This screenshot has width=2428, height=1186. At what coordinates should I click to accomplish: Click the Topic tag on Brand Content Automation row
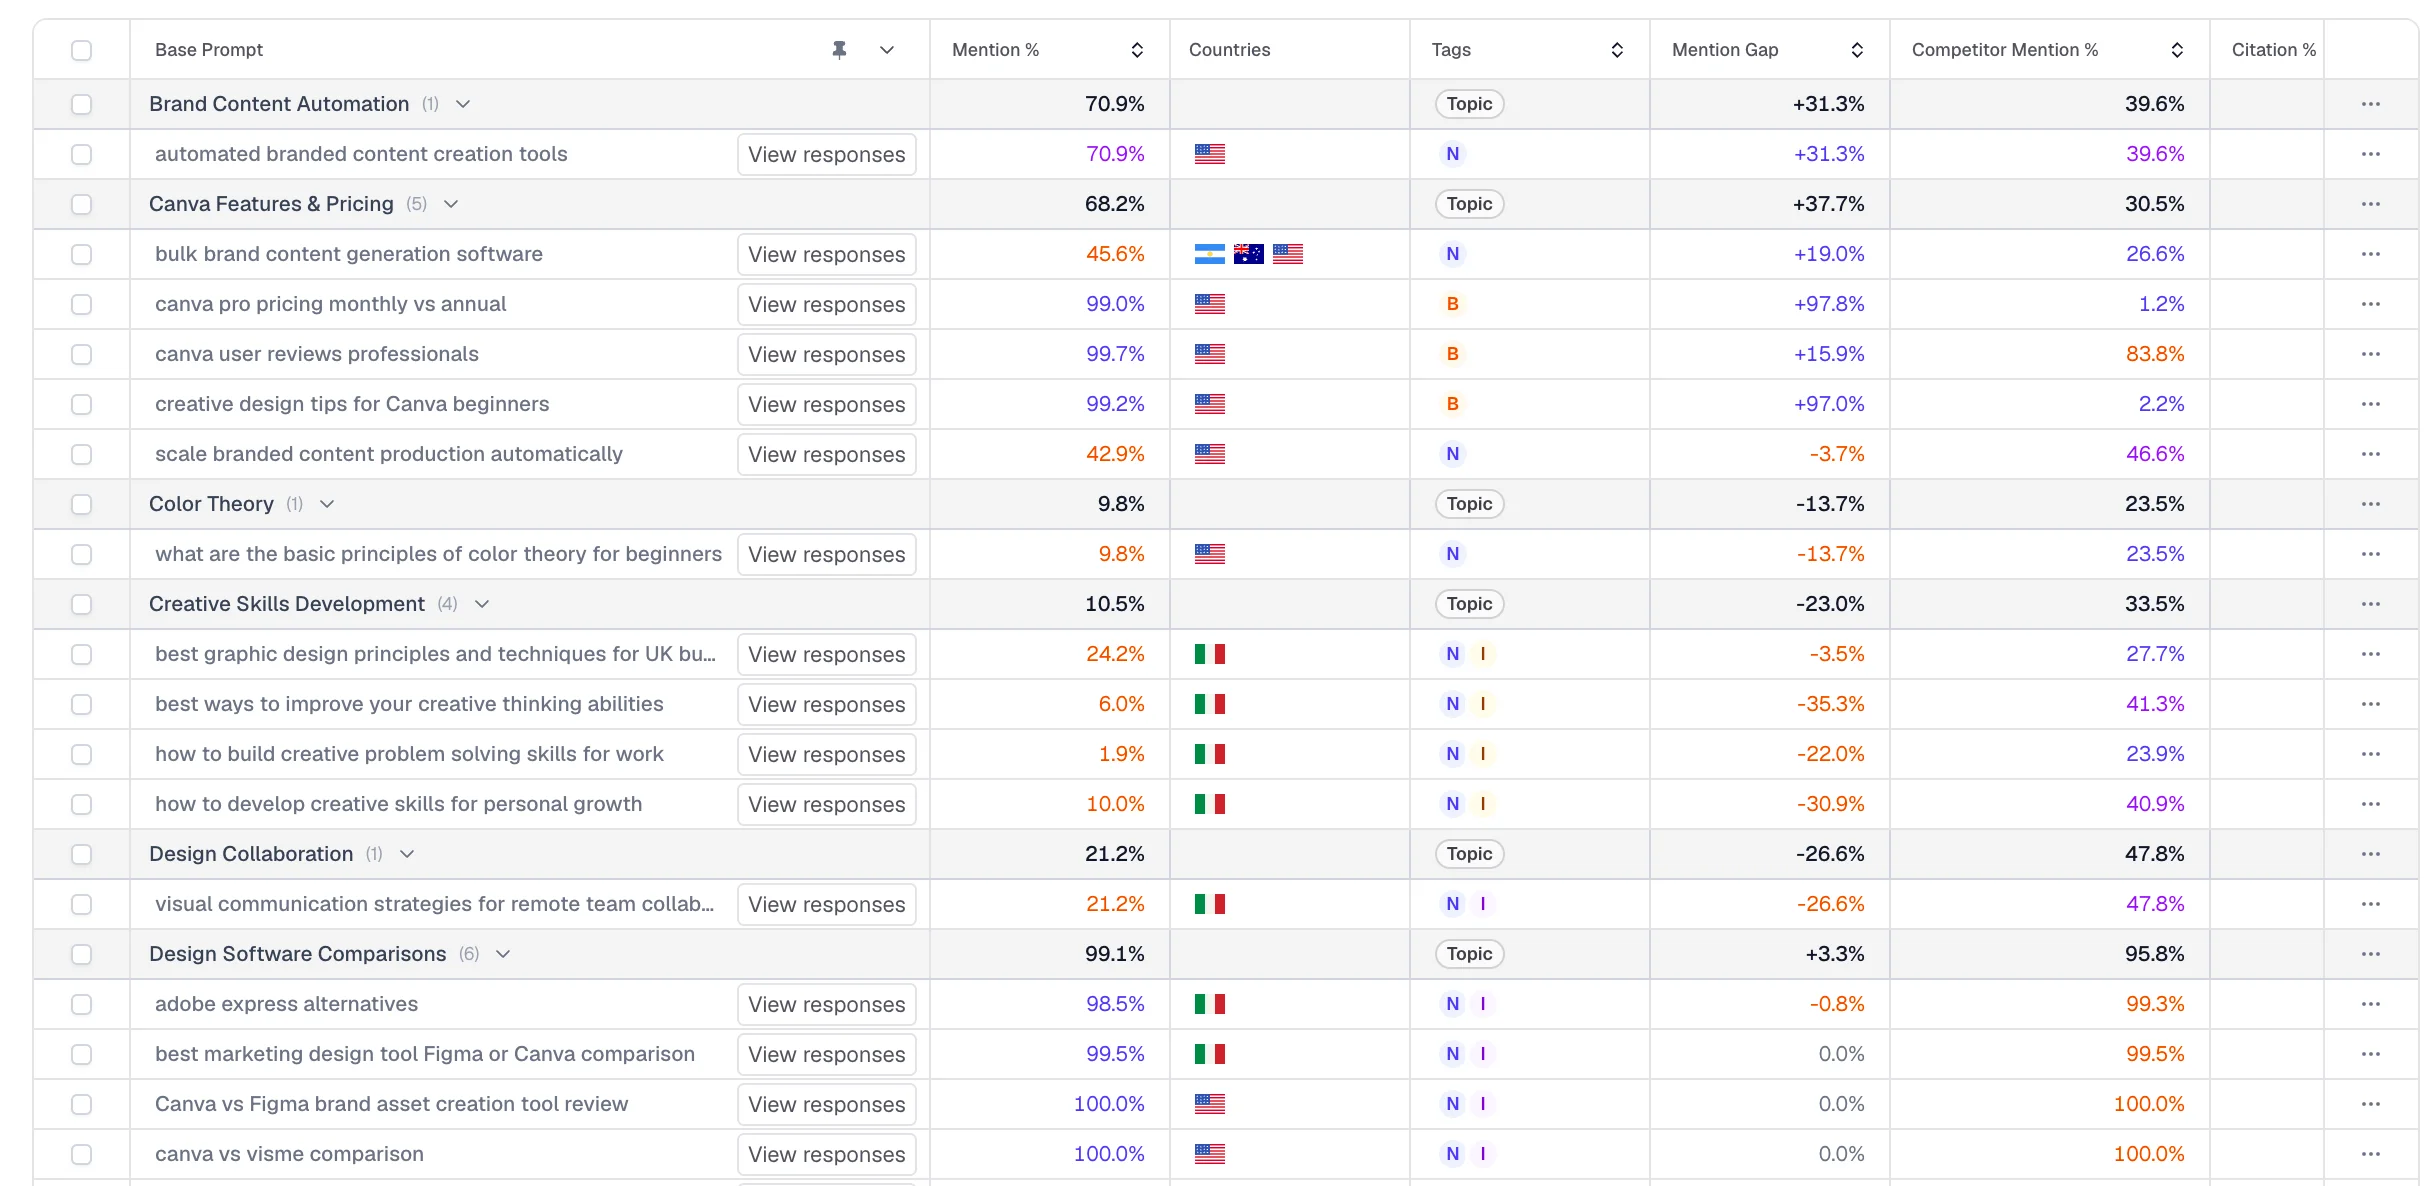[x=1469, y=104]
